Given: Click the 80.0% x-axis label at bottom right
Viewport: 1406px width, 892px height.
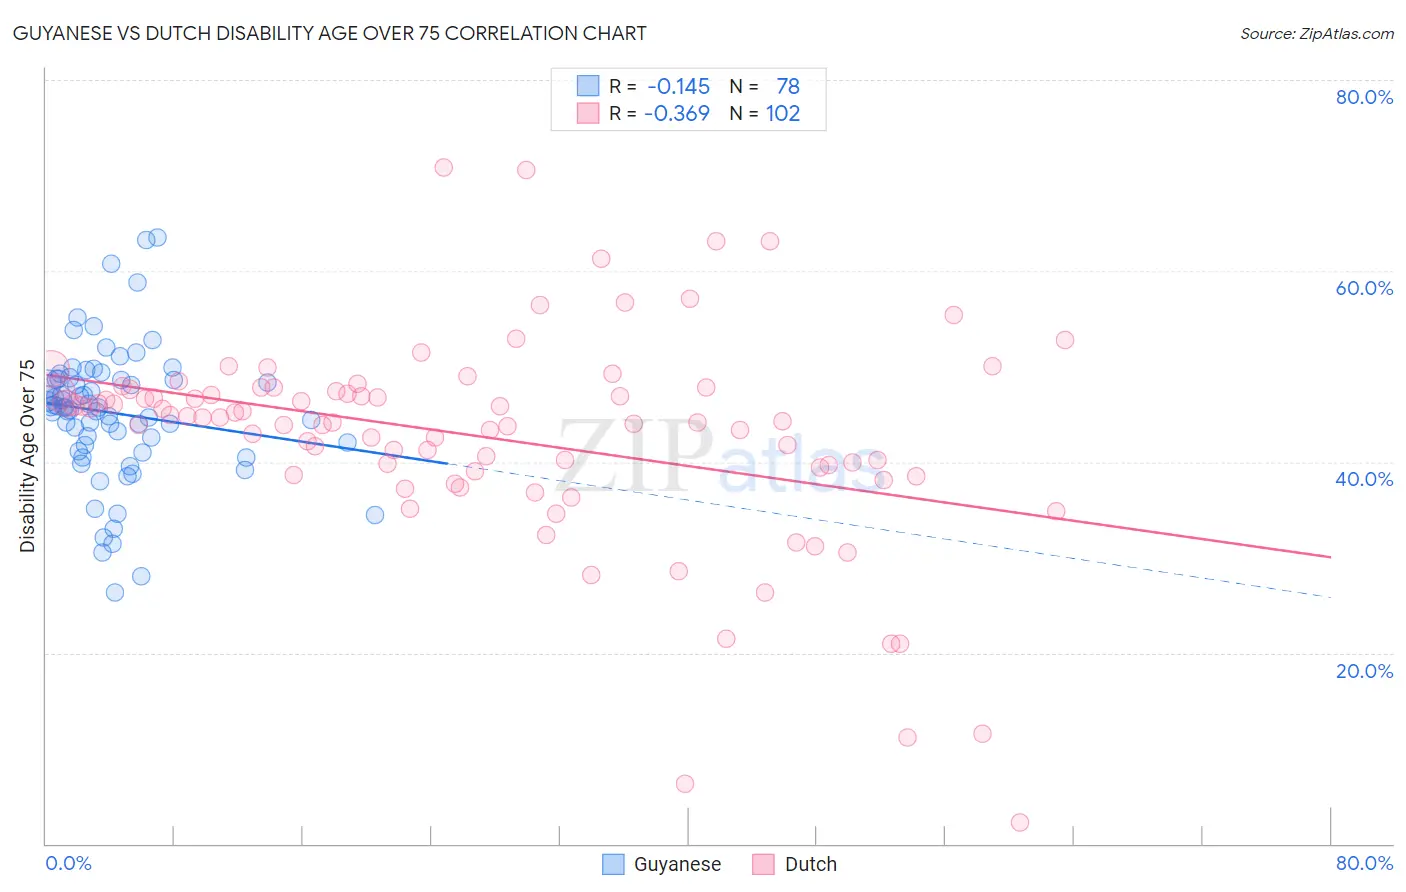Looking at the screenshot, I should (x=1364, y=863).
